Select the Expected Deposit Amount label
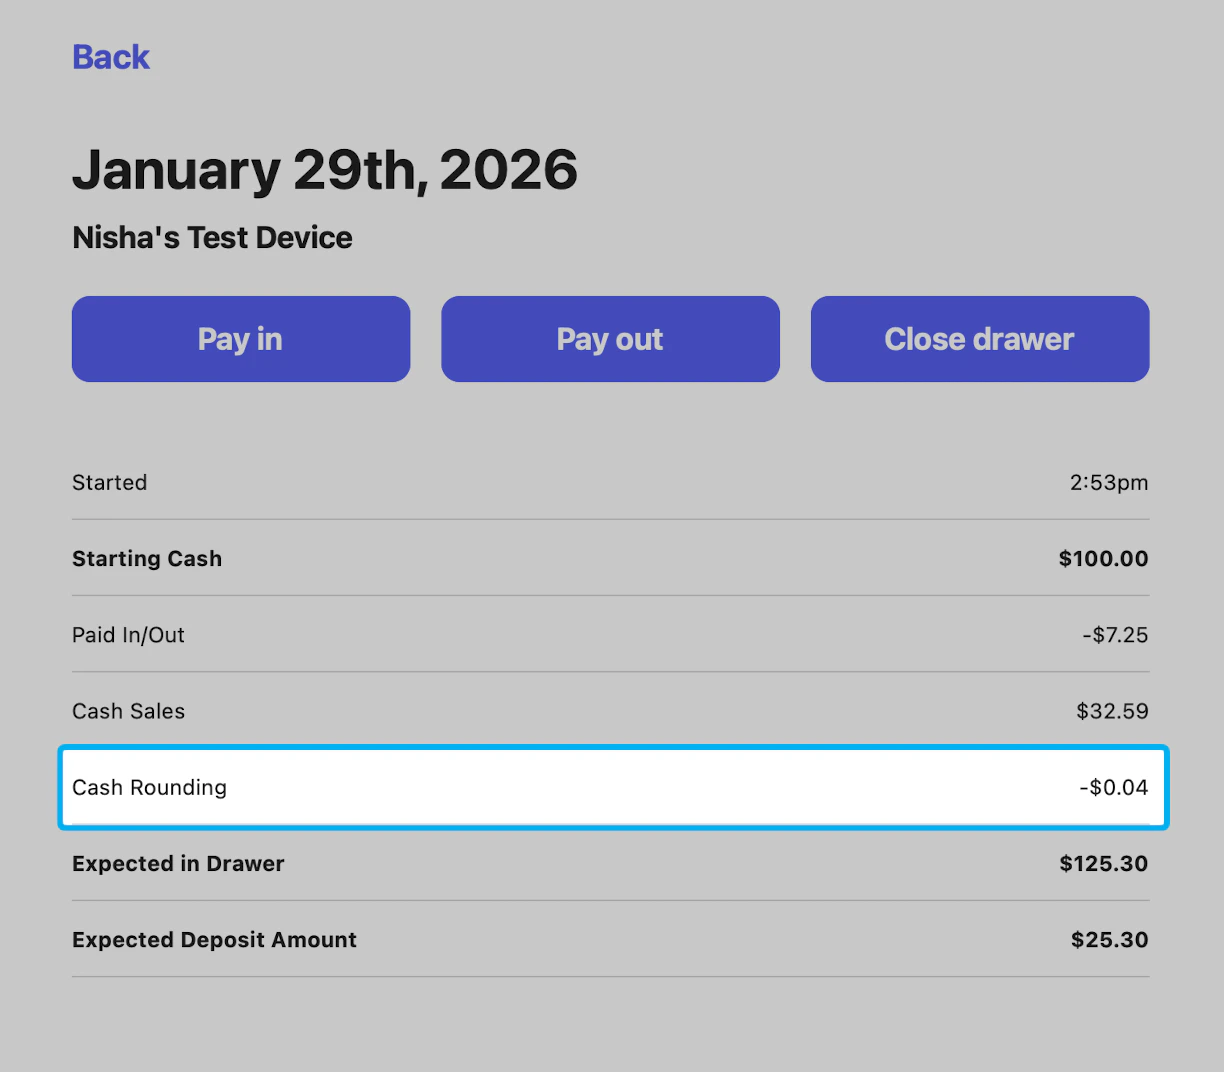The width and height of the screenshot is (1224, 1072). [214, 940]
